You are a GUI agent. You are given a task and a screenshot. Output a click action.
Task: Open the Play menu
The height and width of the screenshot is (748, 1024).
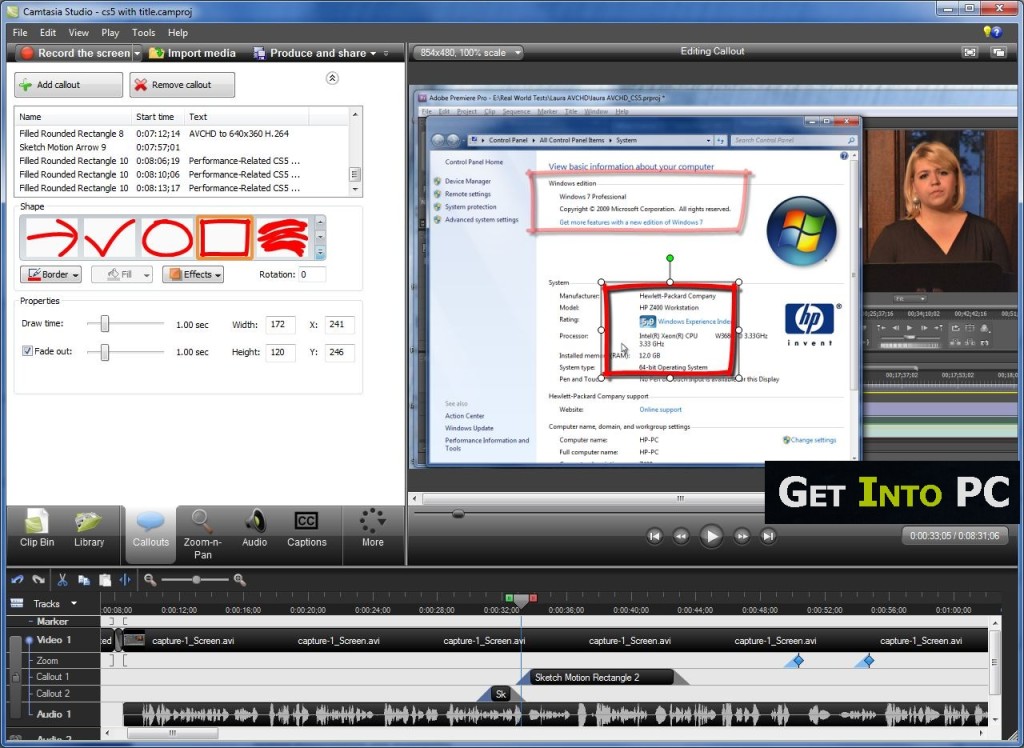coord(110,32)
